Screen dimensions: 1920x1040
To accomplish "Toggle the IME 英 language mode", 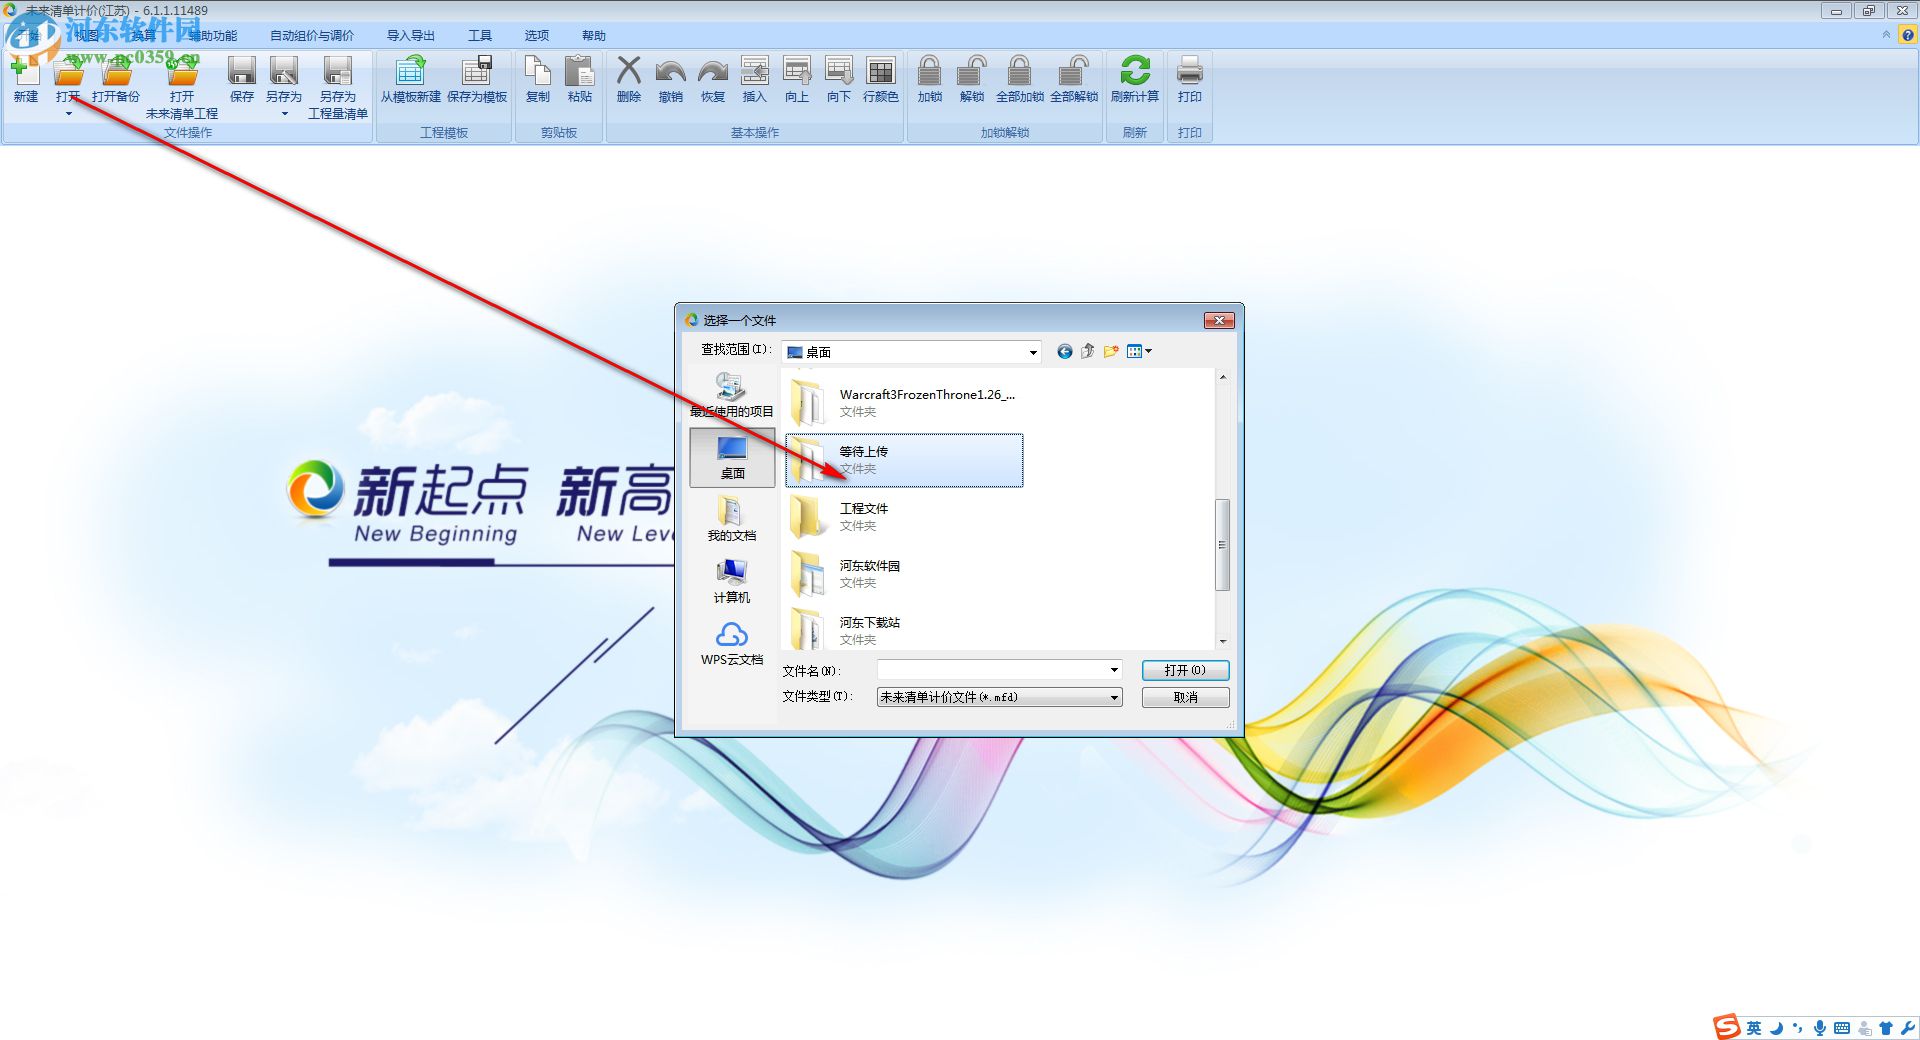I will [1754, 1028].
